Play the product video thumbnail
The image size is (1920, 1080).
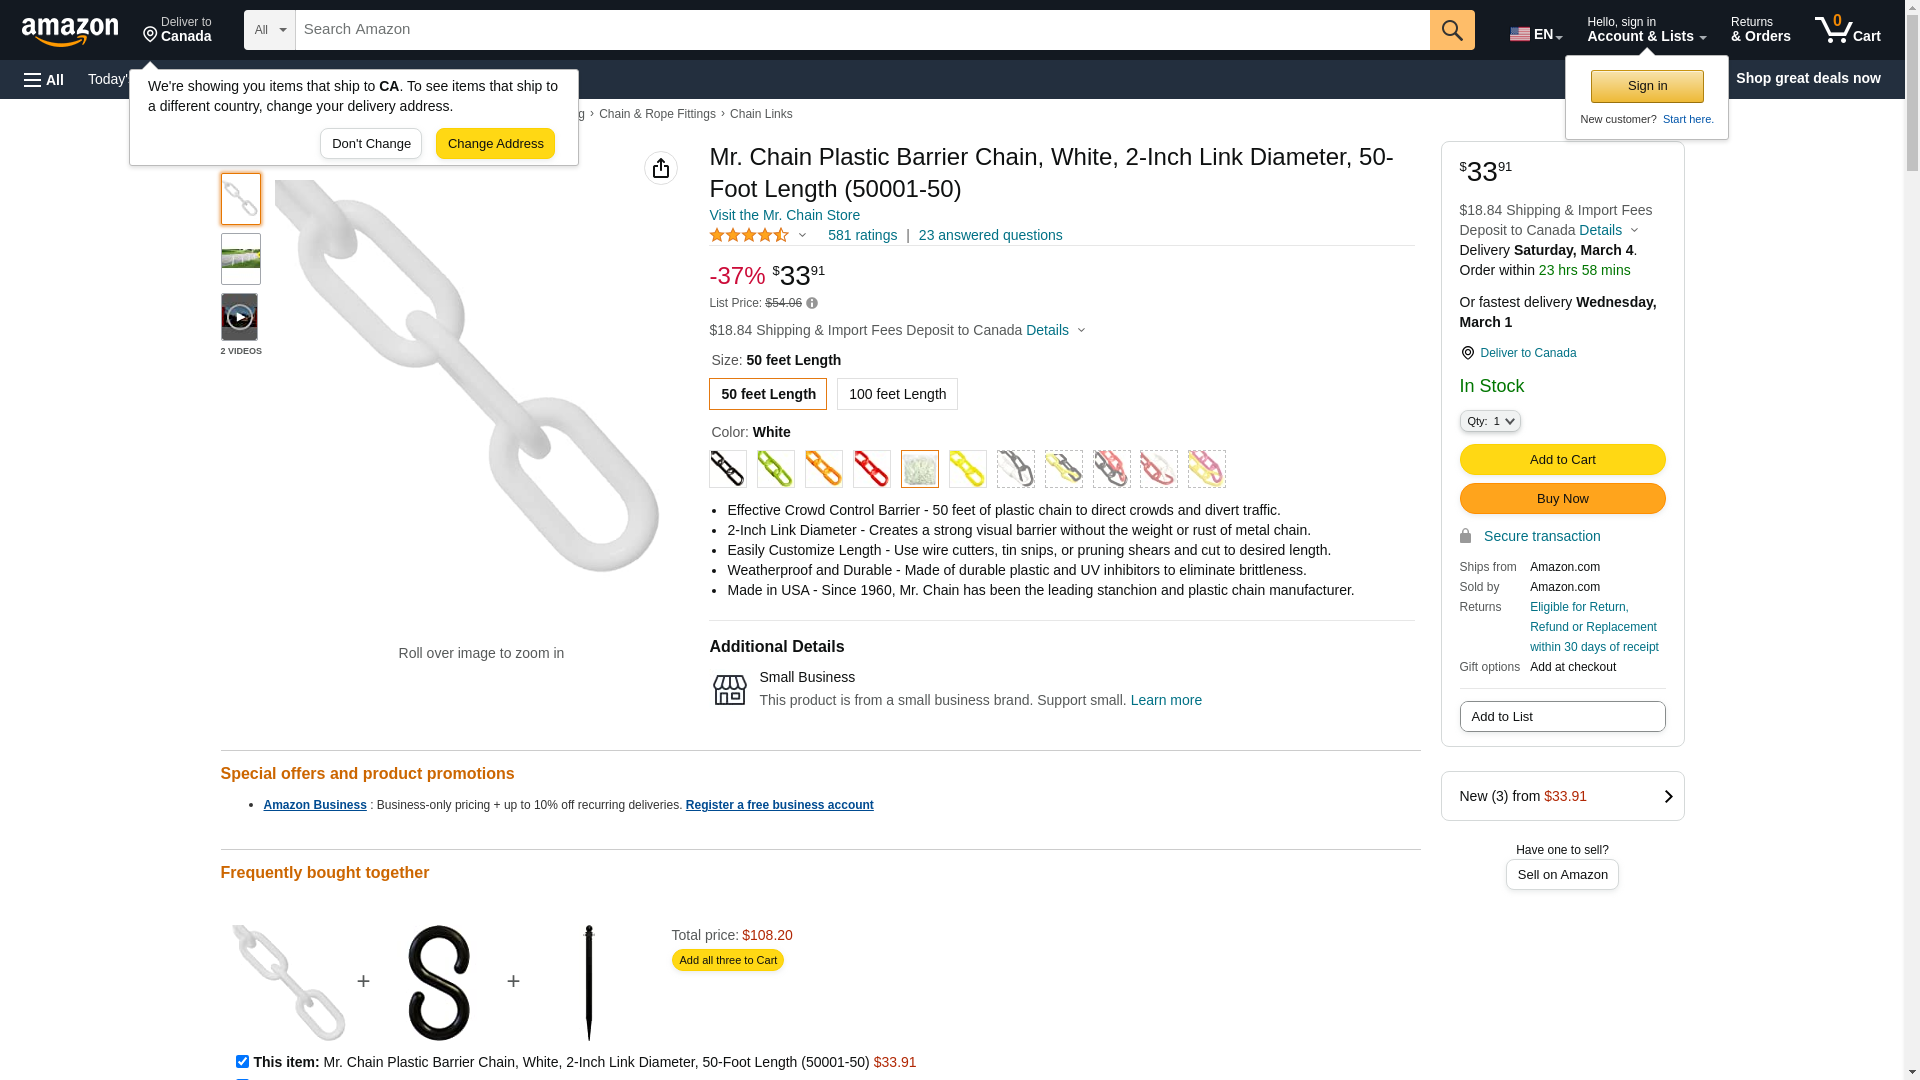click(240, 317)
